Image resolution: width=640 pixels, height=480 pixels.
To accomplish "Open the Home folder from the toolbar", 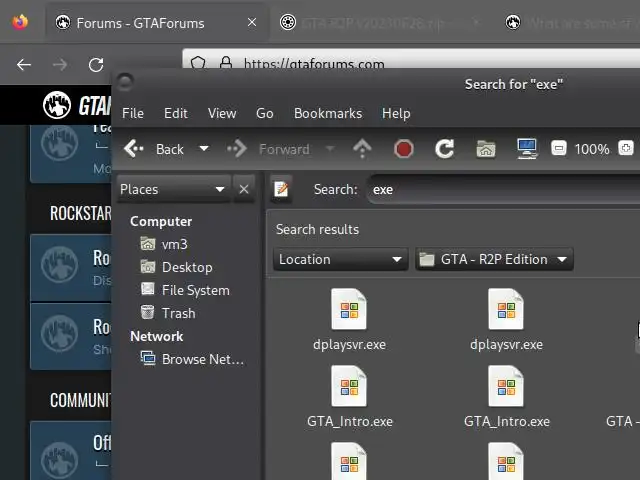I will [x=486, y=149].
